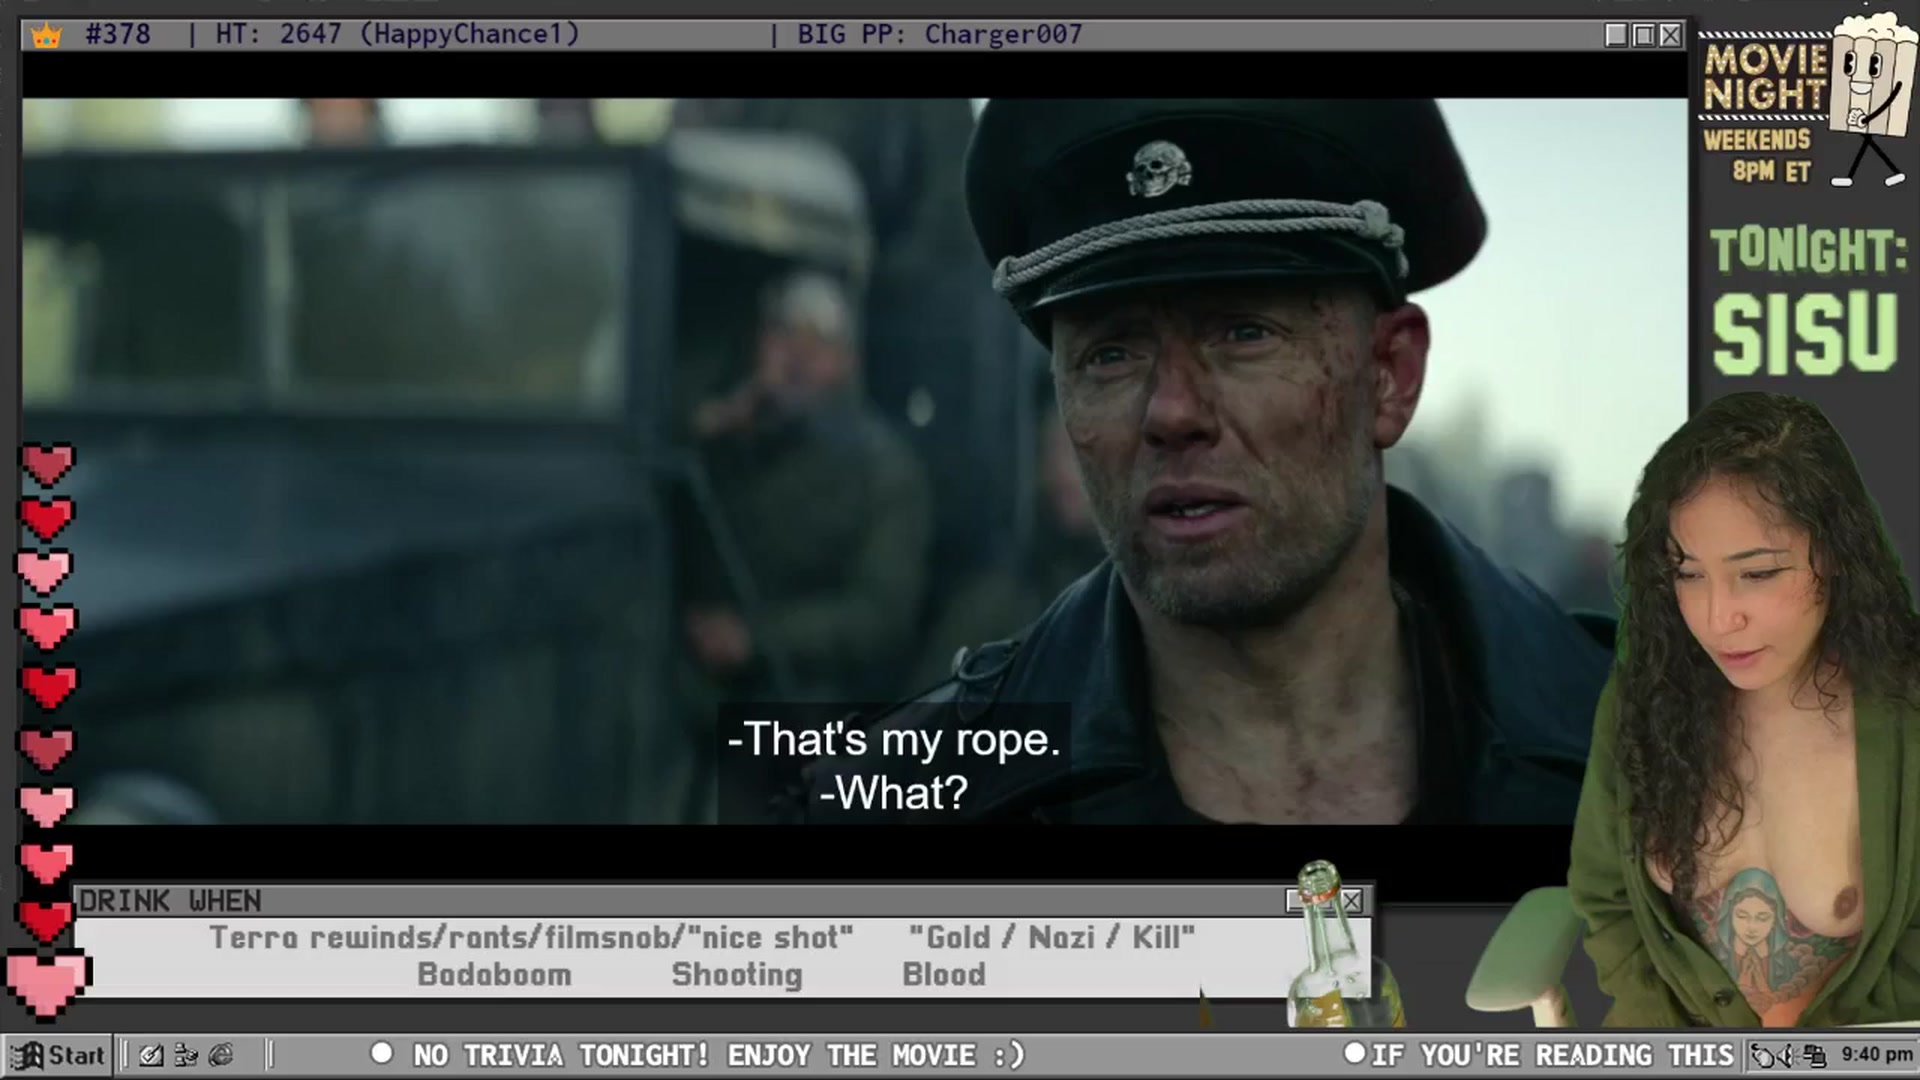1920x1080 pixels.
Task: Click the "Gold / Nazi / Kill" rule
Action: pos(1052,938)
